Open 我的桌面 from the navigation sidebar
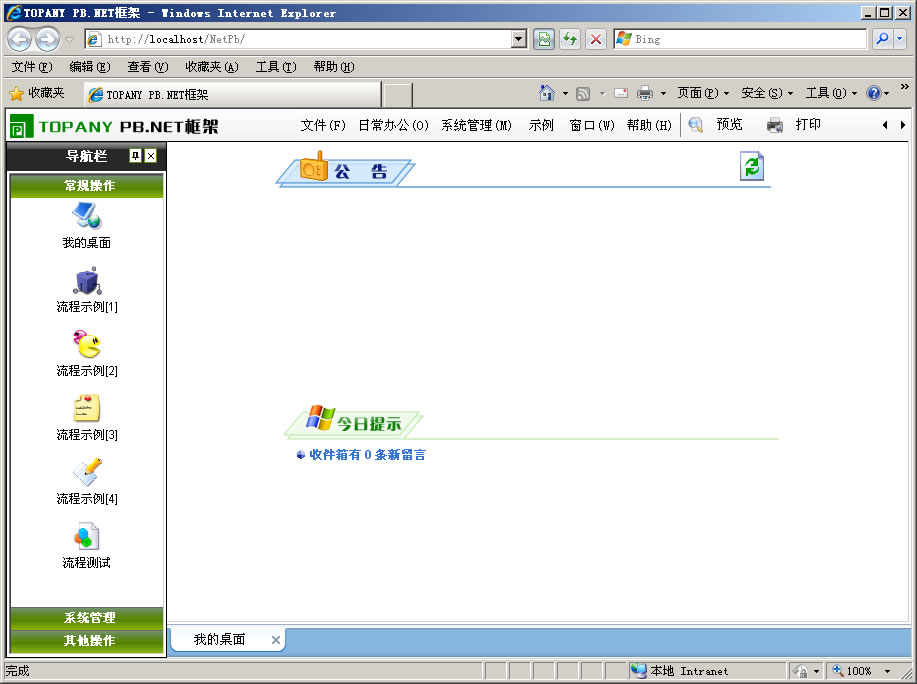 click(86, 224)
